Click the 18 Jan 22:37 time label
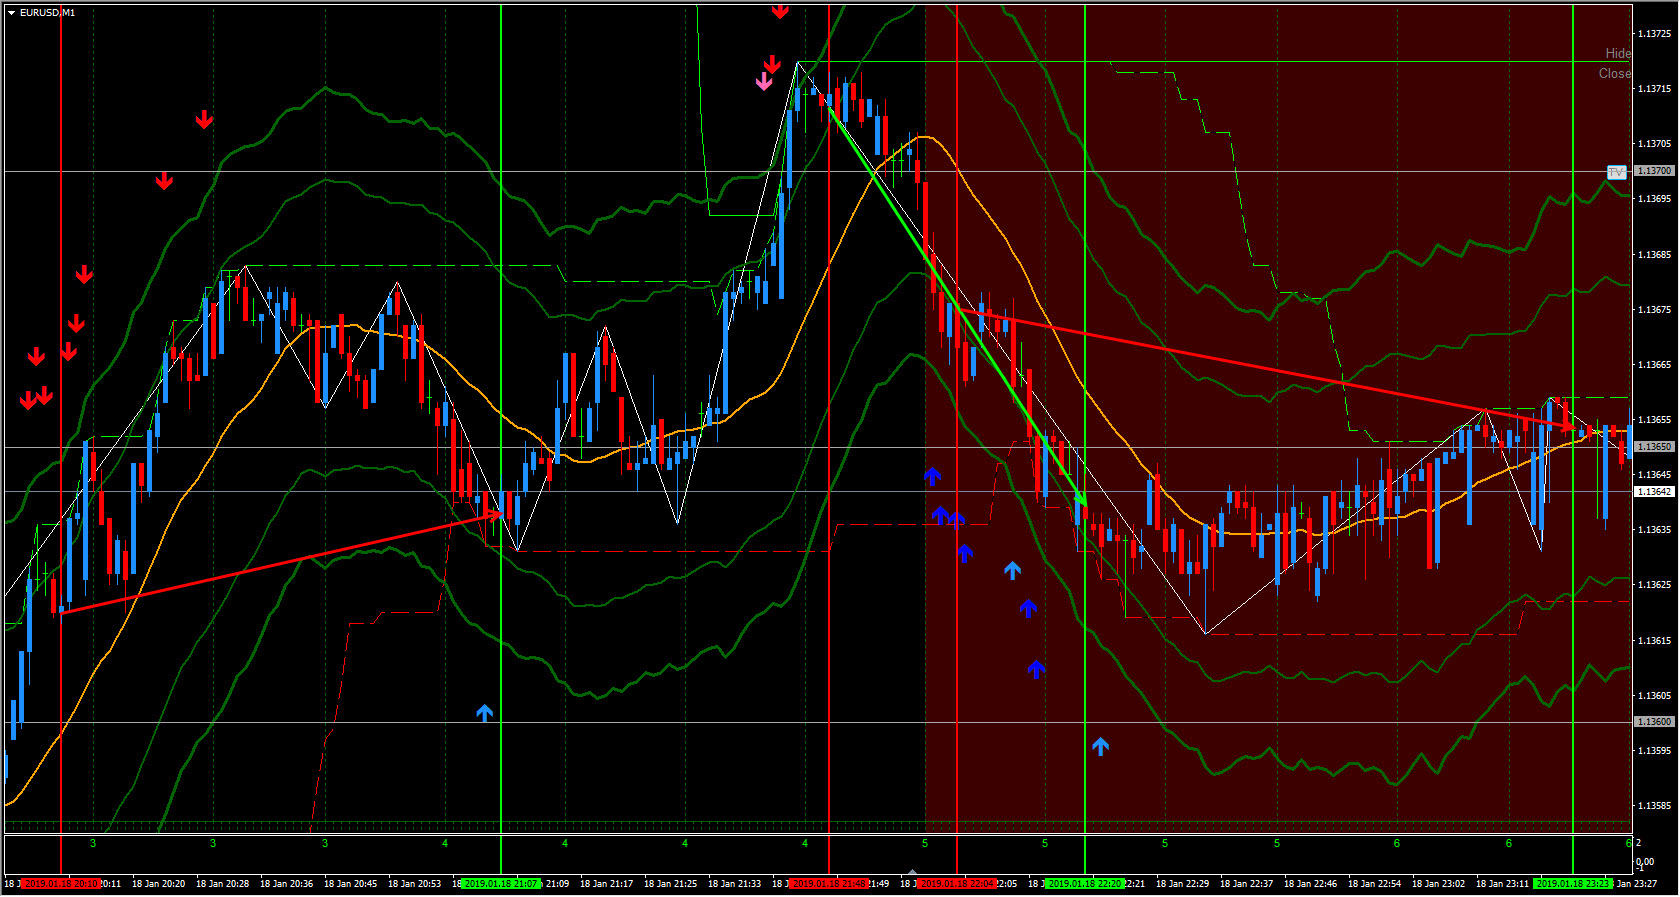The height and width of the screenshot is (897, 1680). click(x=1246, y=884)
